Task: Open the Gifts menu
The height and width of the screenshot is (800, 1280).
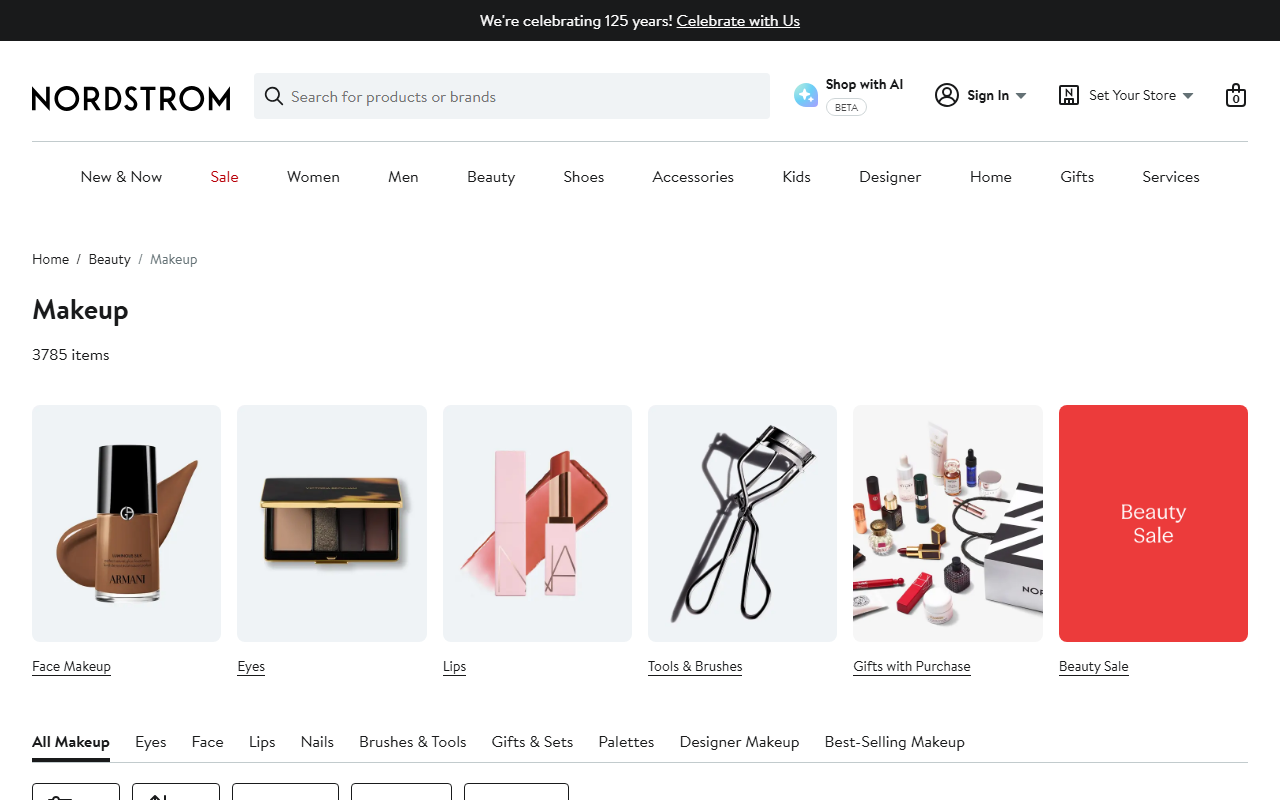Action: pos(1077,177)
